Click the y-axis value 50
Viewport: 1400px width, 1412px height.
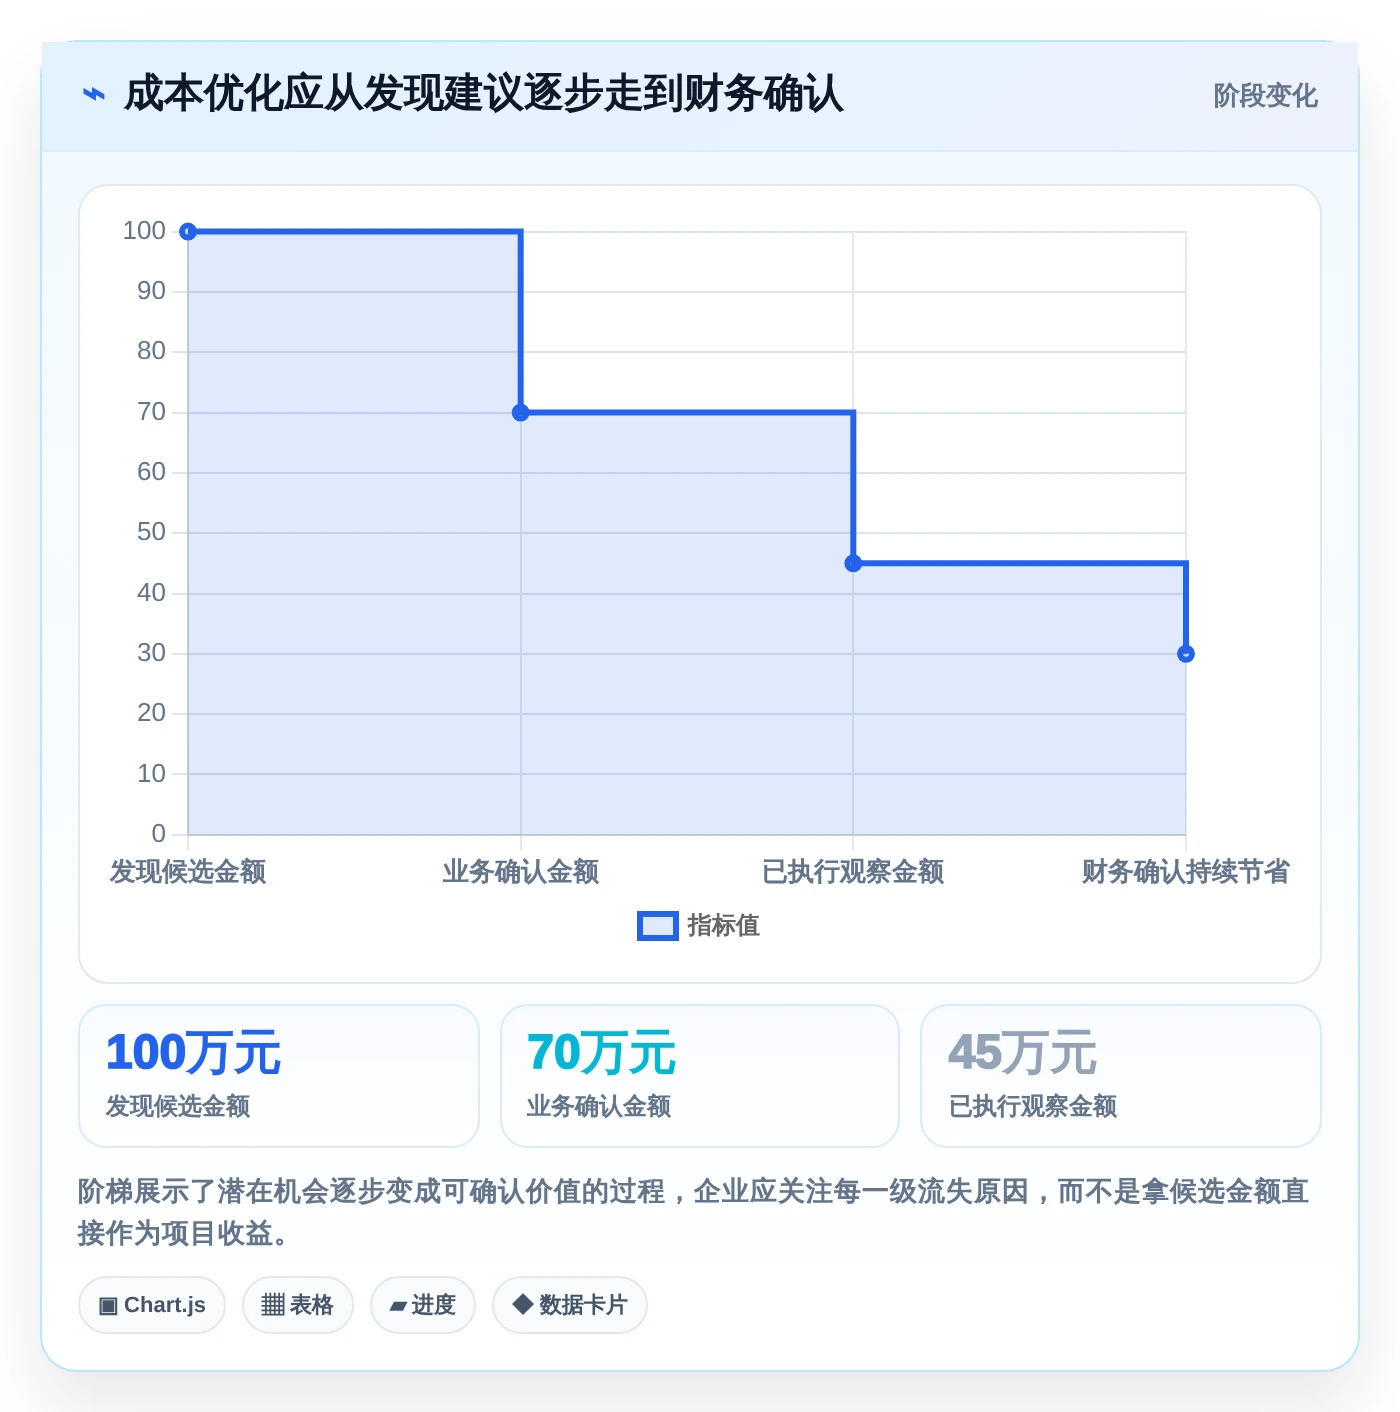click(151, 532)
